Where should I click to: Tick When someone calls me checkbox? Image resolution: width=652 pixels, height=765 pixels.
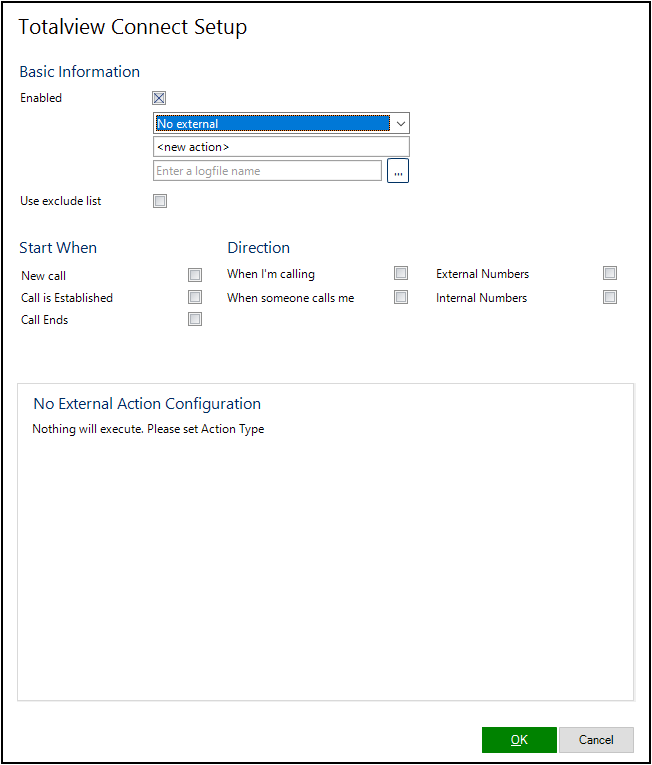(401, 297)
